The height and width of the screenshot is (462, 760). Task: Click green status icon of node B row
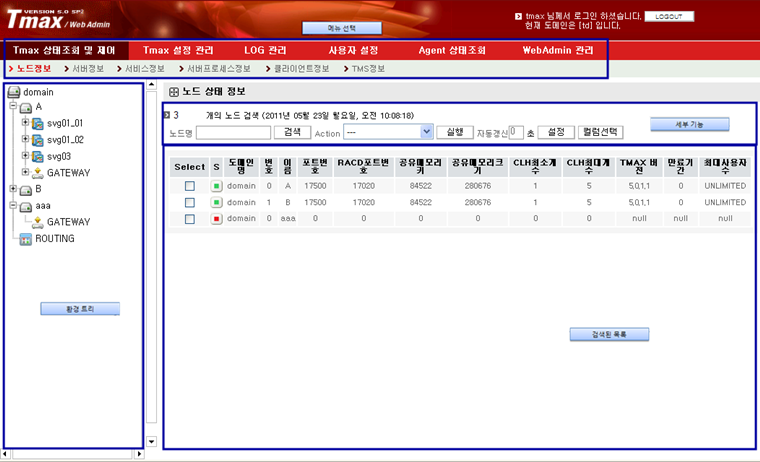coord(216,202)
